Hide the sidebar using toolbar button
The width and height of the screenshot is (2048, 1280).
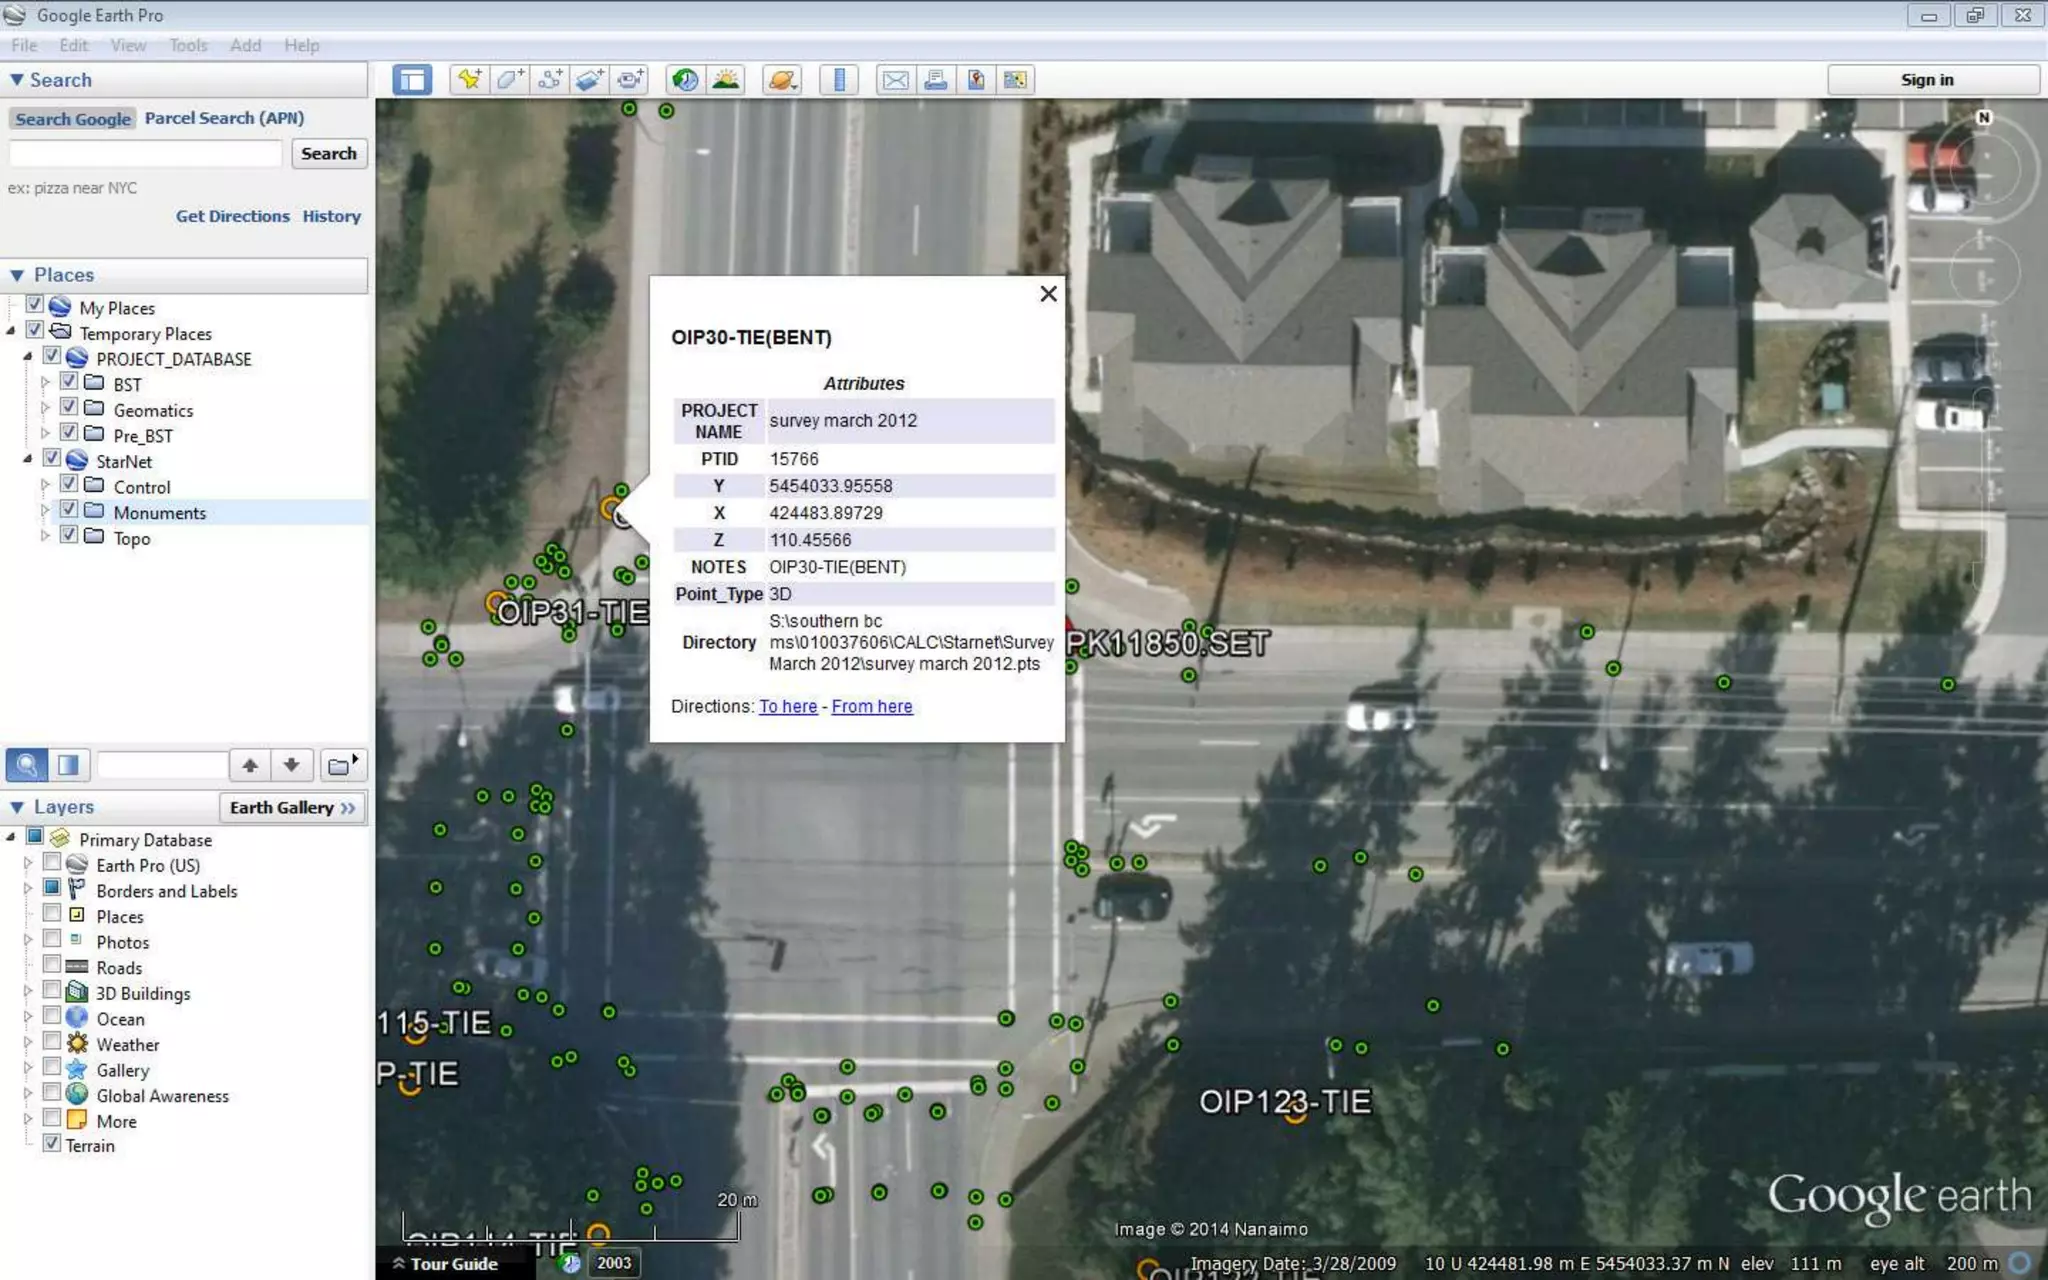click(412, 80)
